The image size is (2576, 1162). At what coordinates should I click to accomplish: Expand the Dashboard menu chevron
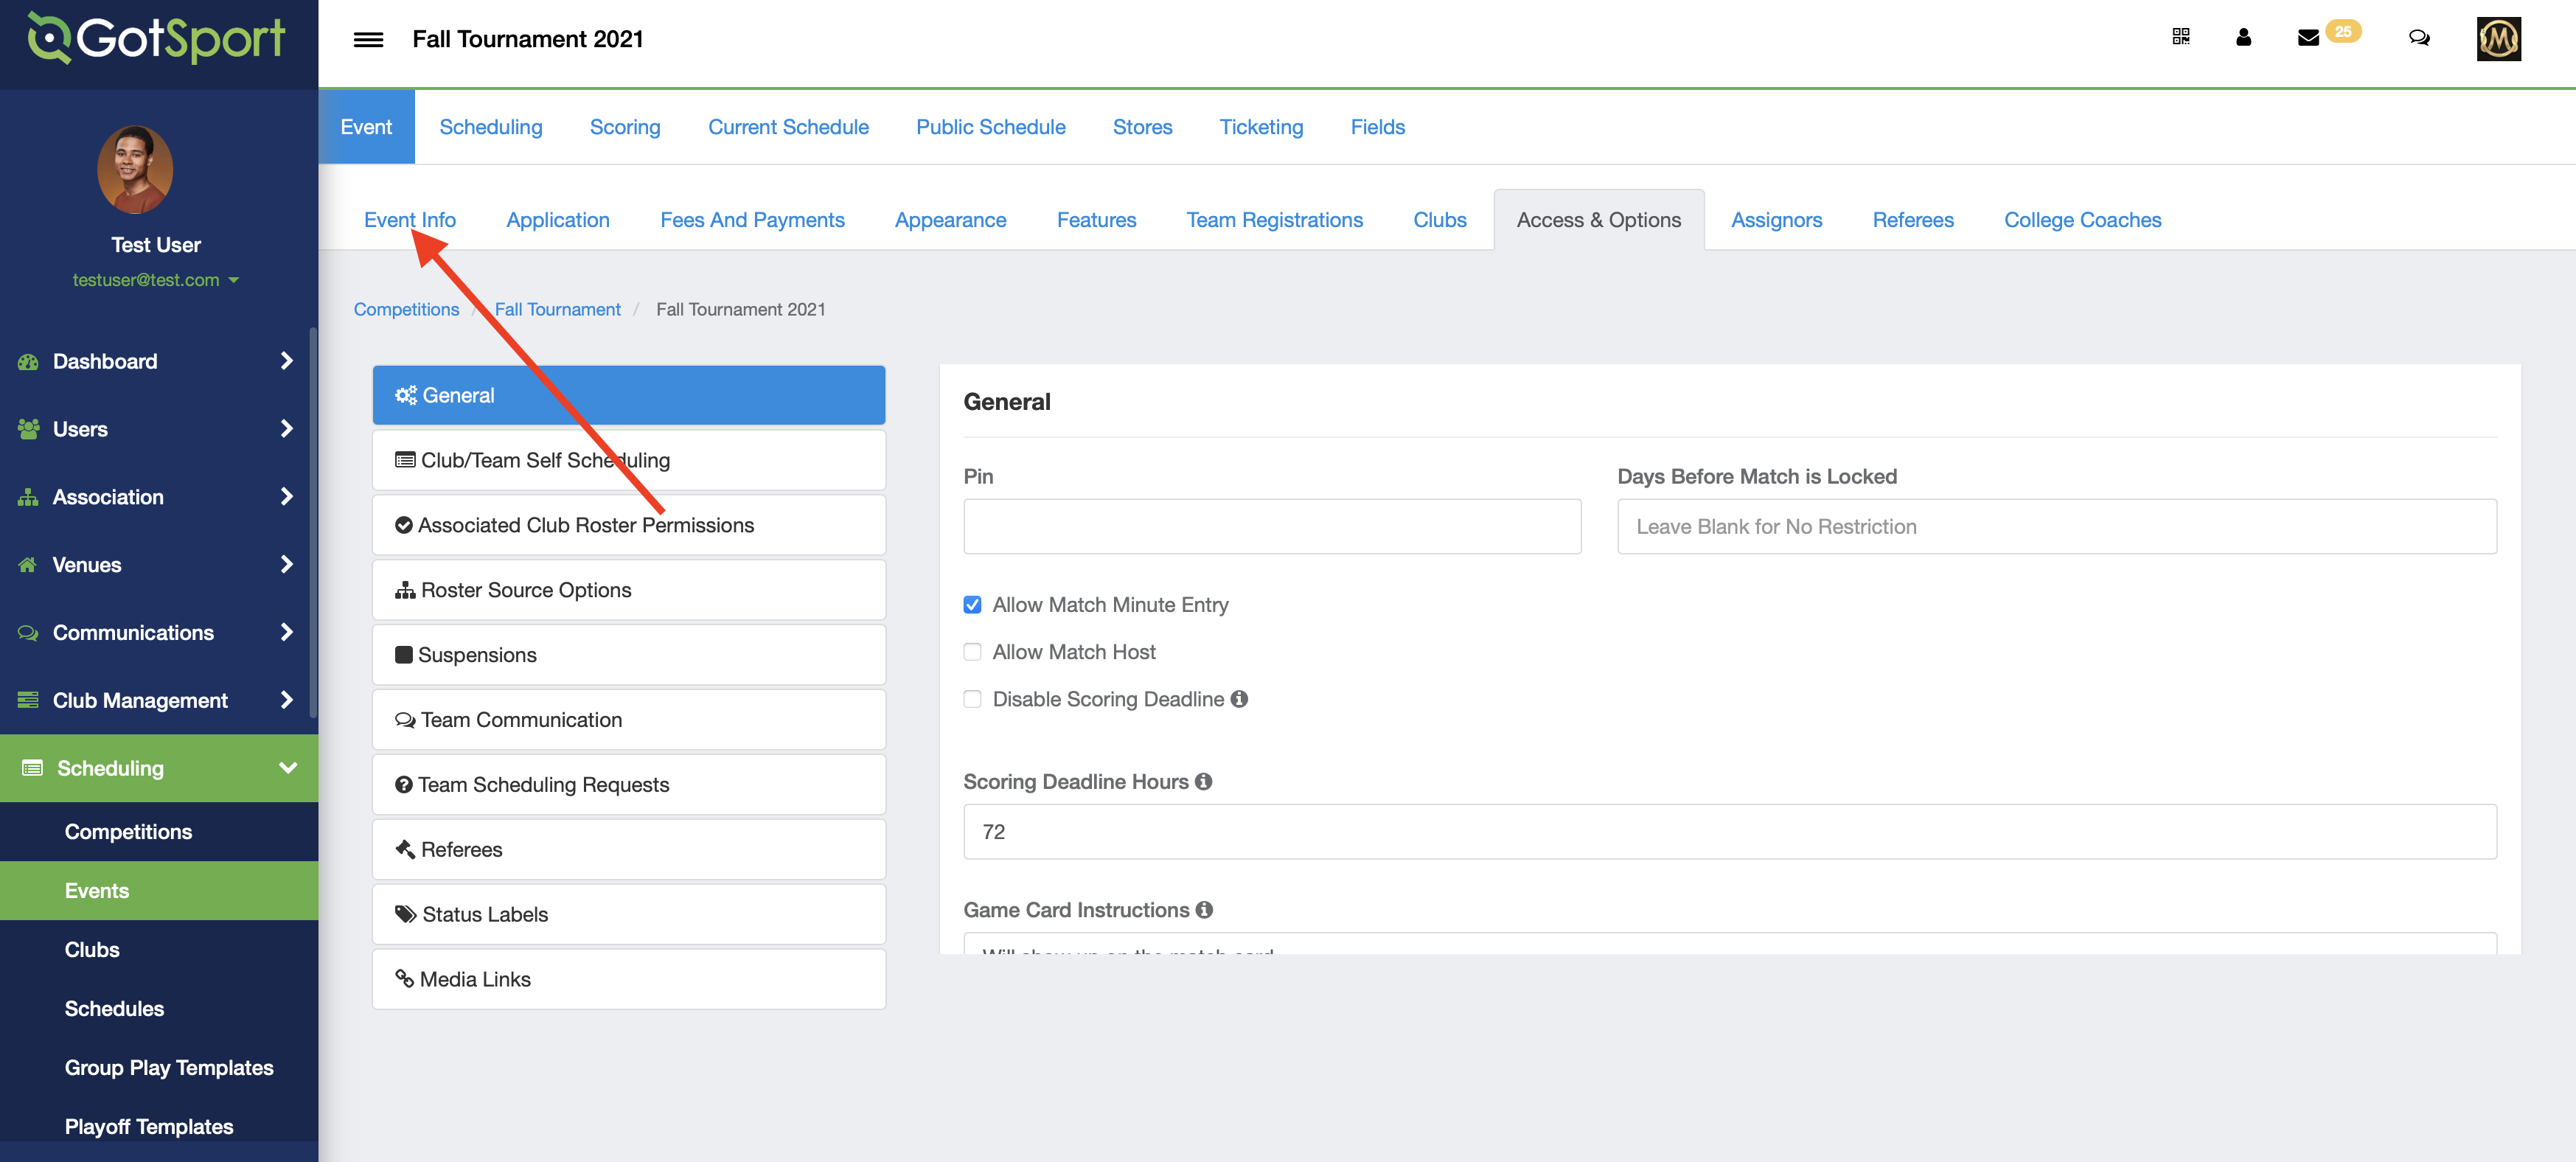(287, 361)
